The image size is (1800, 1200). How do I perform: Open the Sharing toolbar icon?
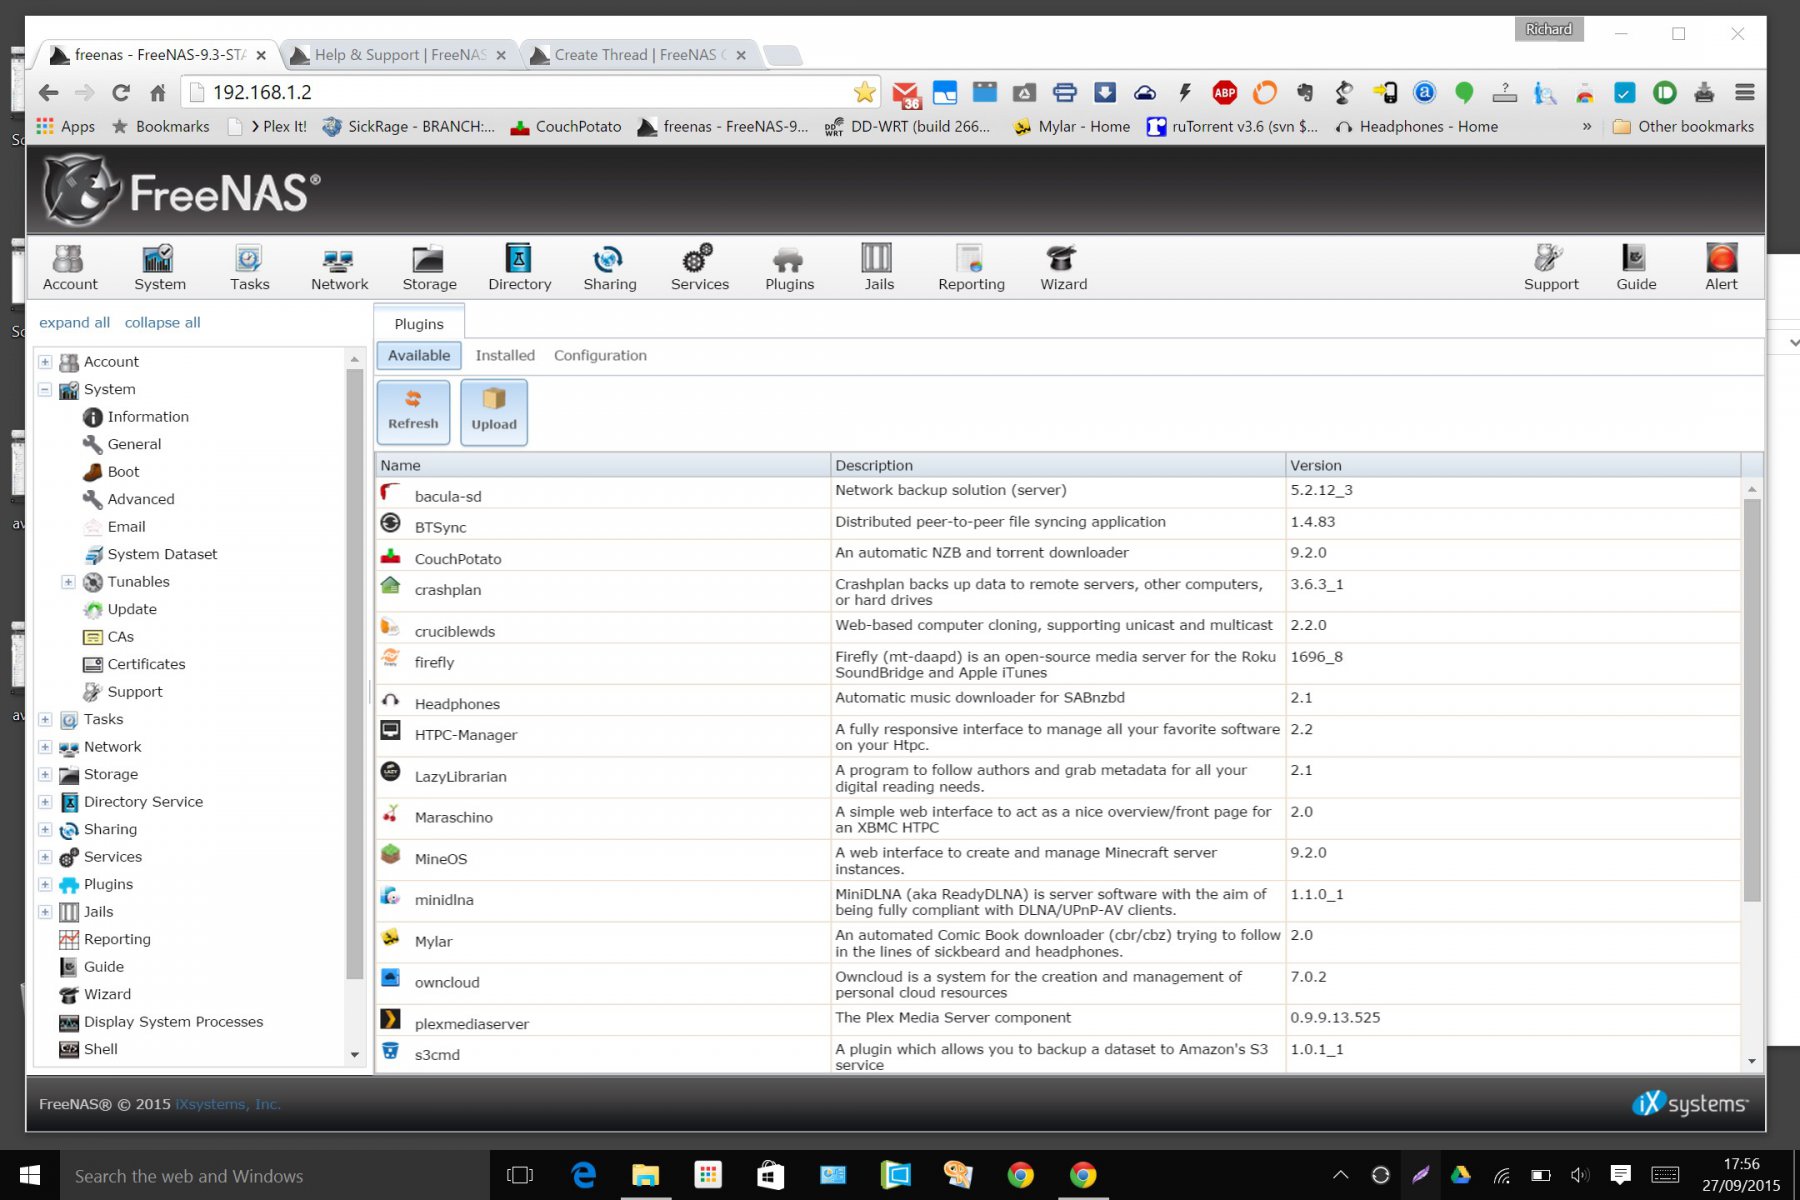point(609,267)
